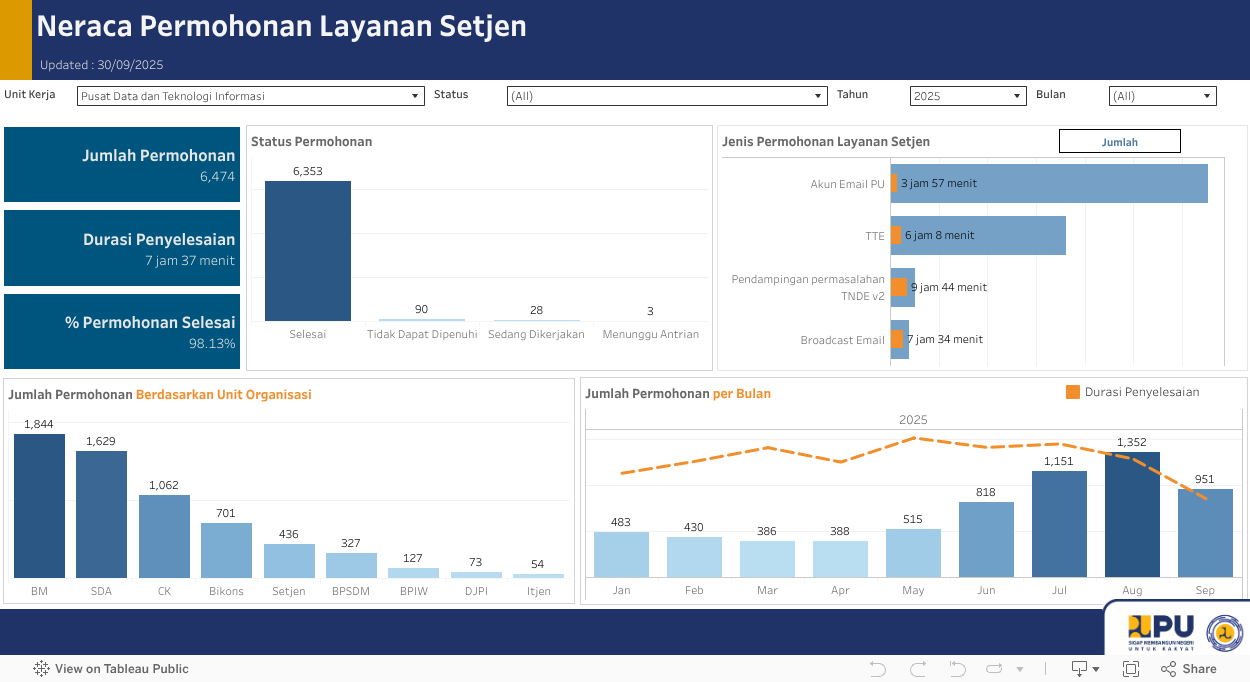
Task: Click the Tableau Public logo icon
Action: (x=42, y=669)
